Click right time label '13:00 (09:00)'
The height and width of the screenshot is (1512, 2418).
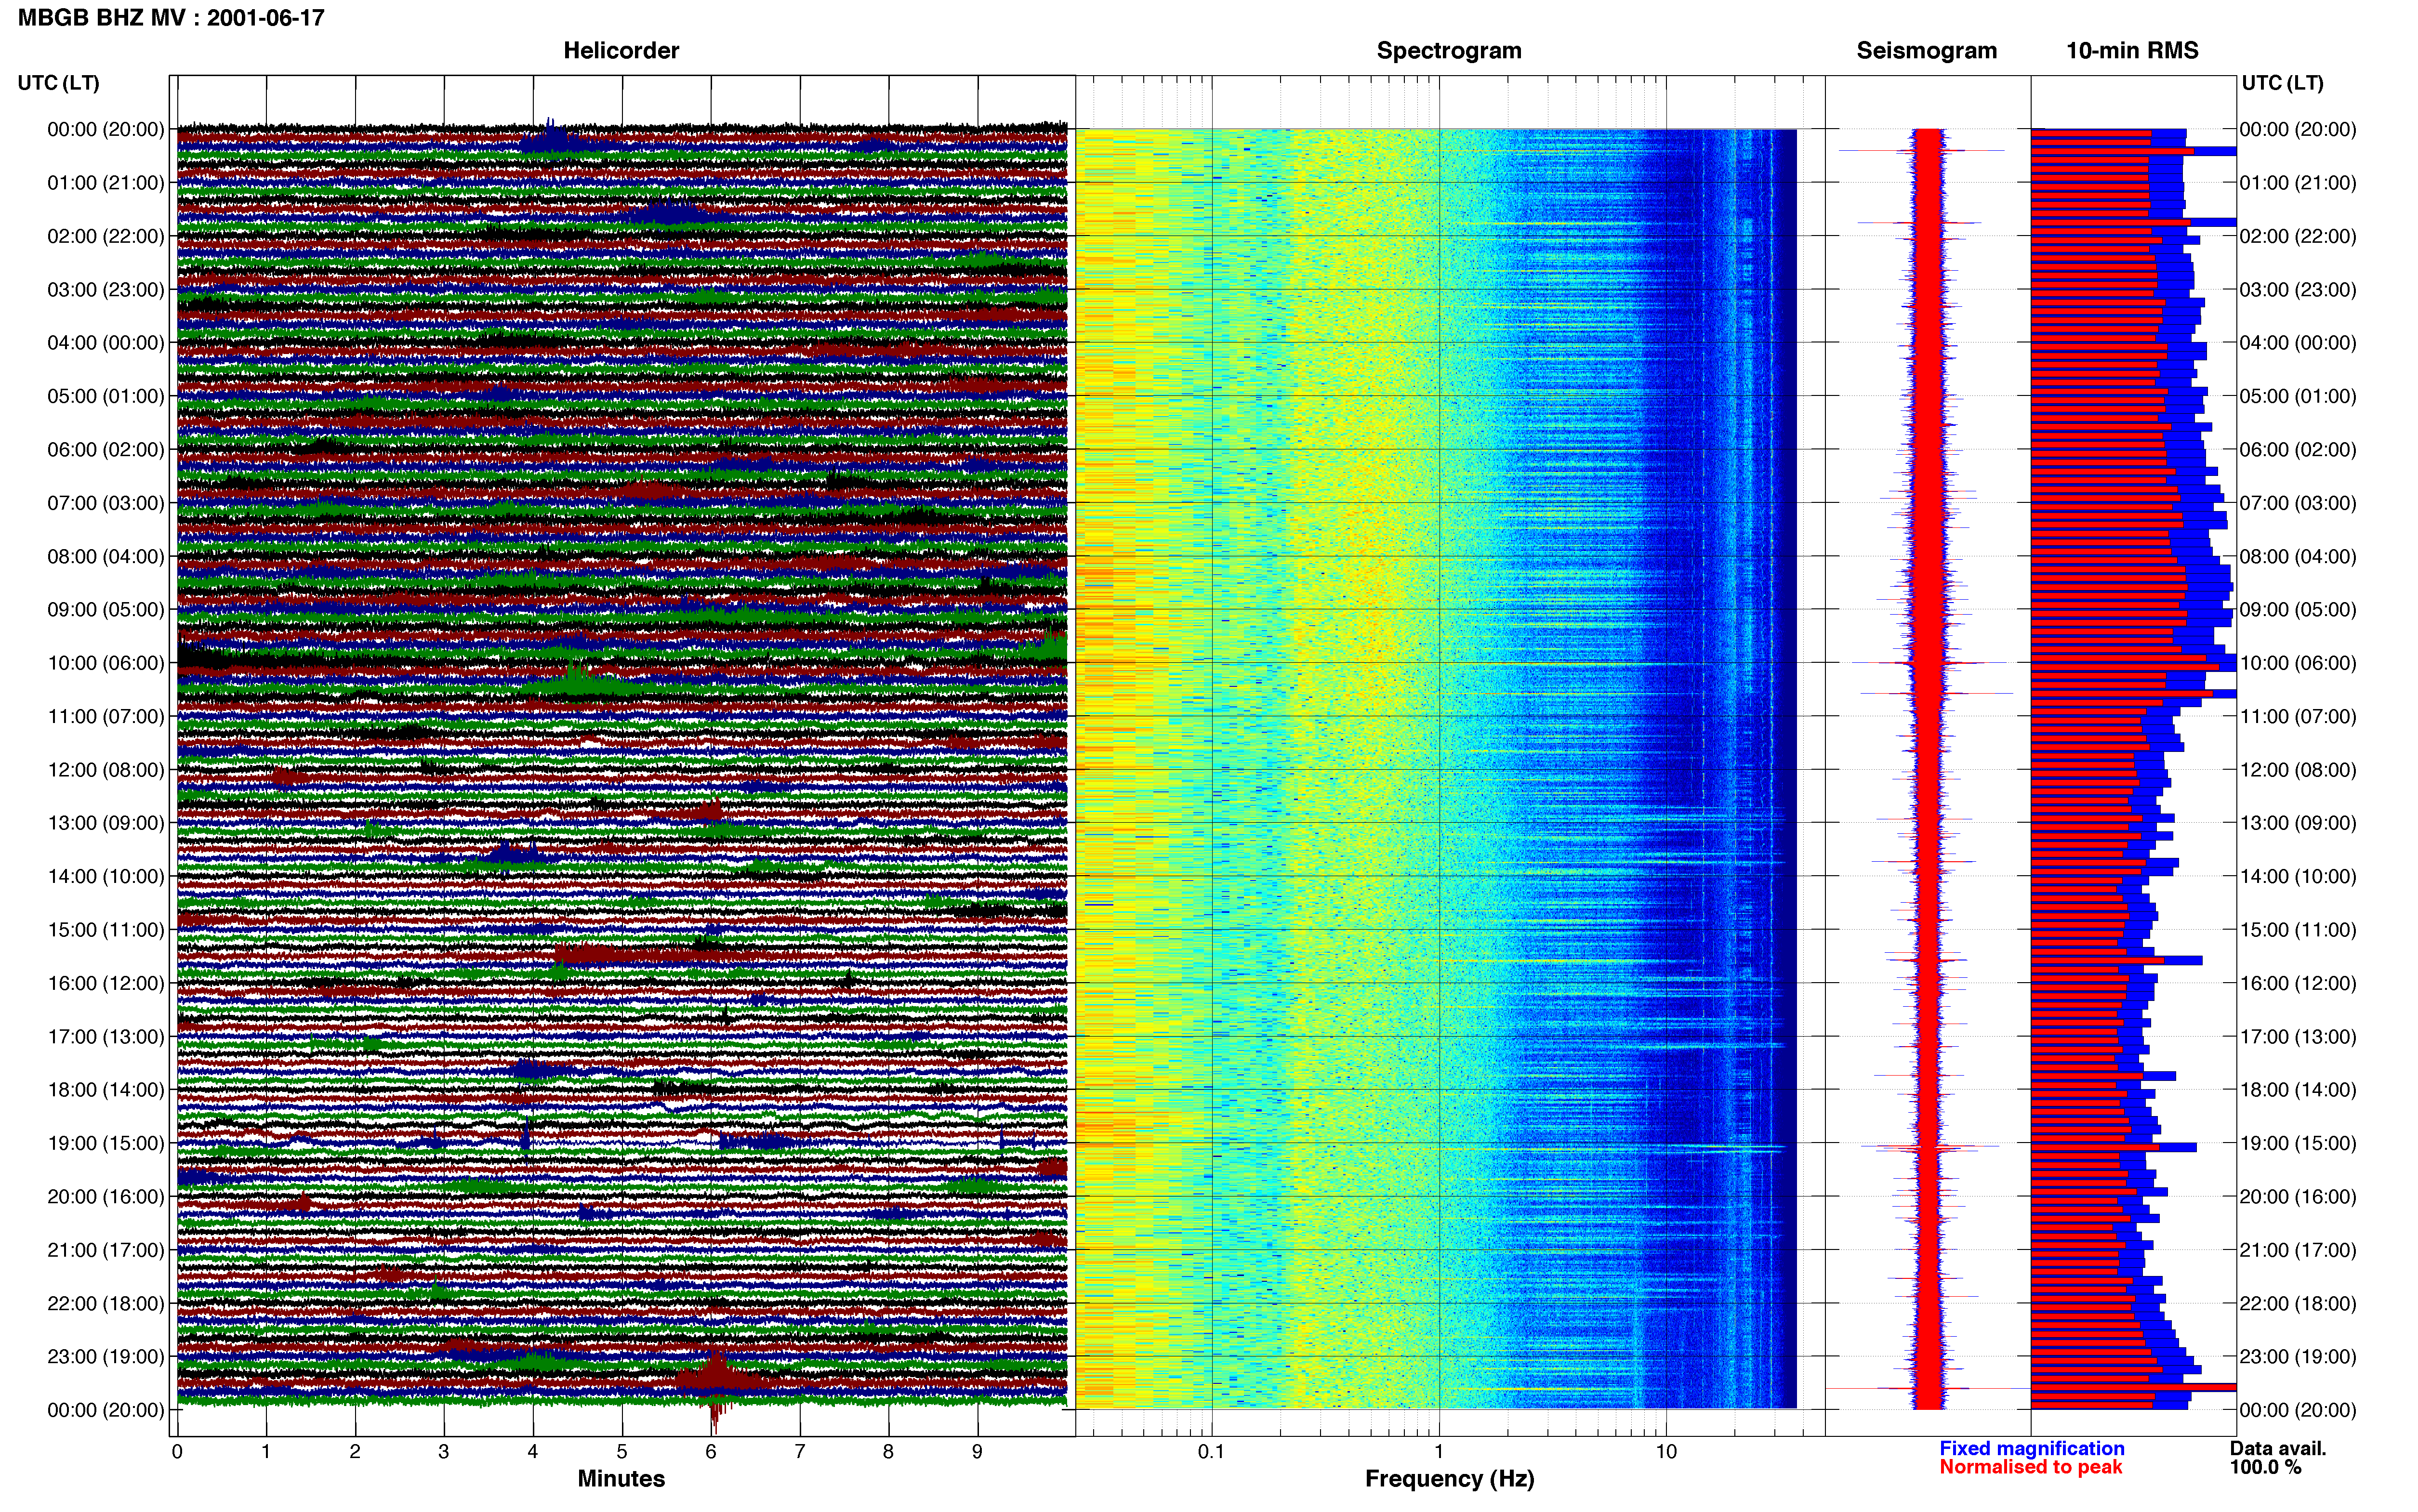(2298, 823)
